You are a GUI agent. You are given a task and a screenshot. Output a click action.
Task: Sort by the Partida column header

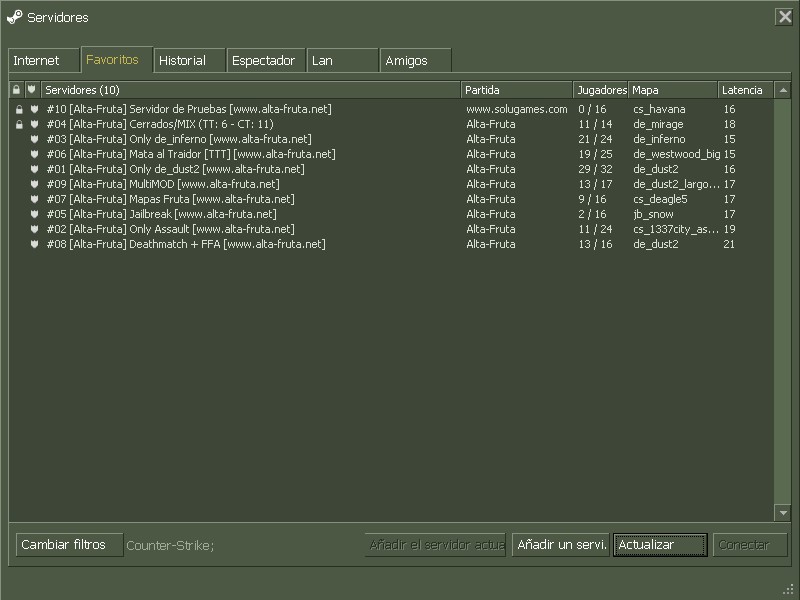point(516,90)
